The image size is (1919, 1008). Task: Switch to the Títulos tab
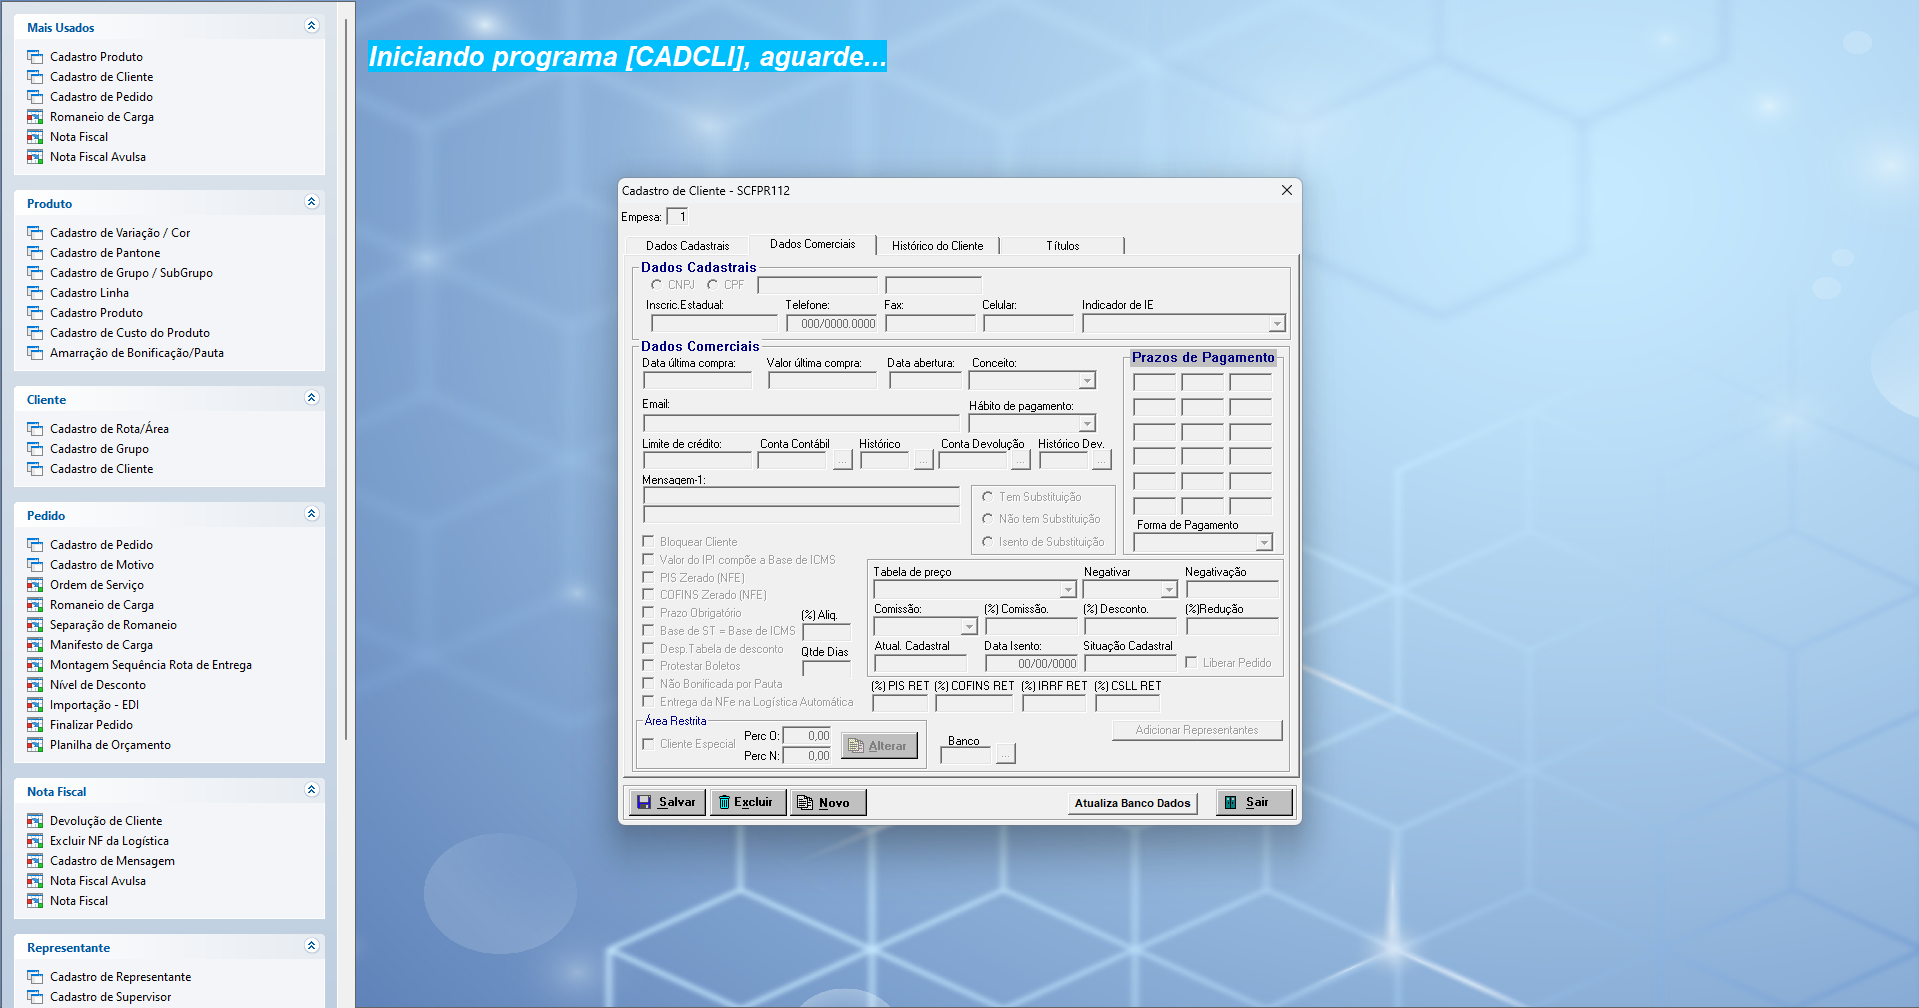(1062, 246)
